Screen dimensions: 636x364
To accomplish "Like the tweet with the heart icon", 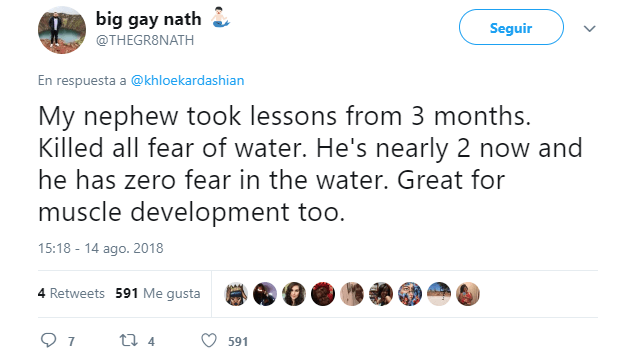I will [209, 340].
